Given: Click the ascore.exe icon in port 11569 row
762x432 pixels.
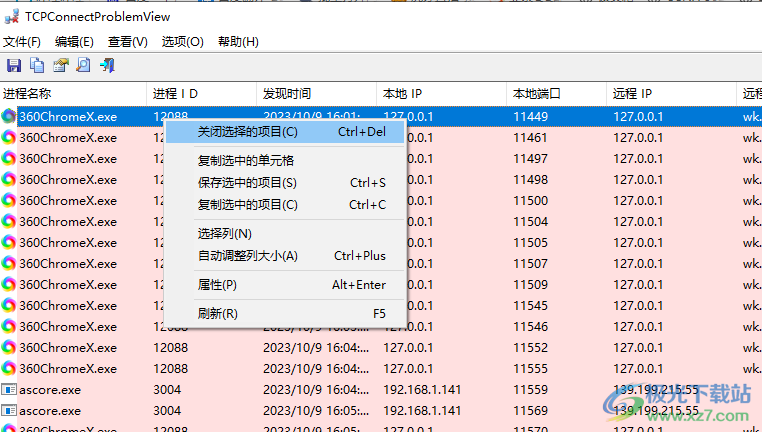Looking at the screenshot, I should pos(8,410).
